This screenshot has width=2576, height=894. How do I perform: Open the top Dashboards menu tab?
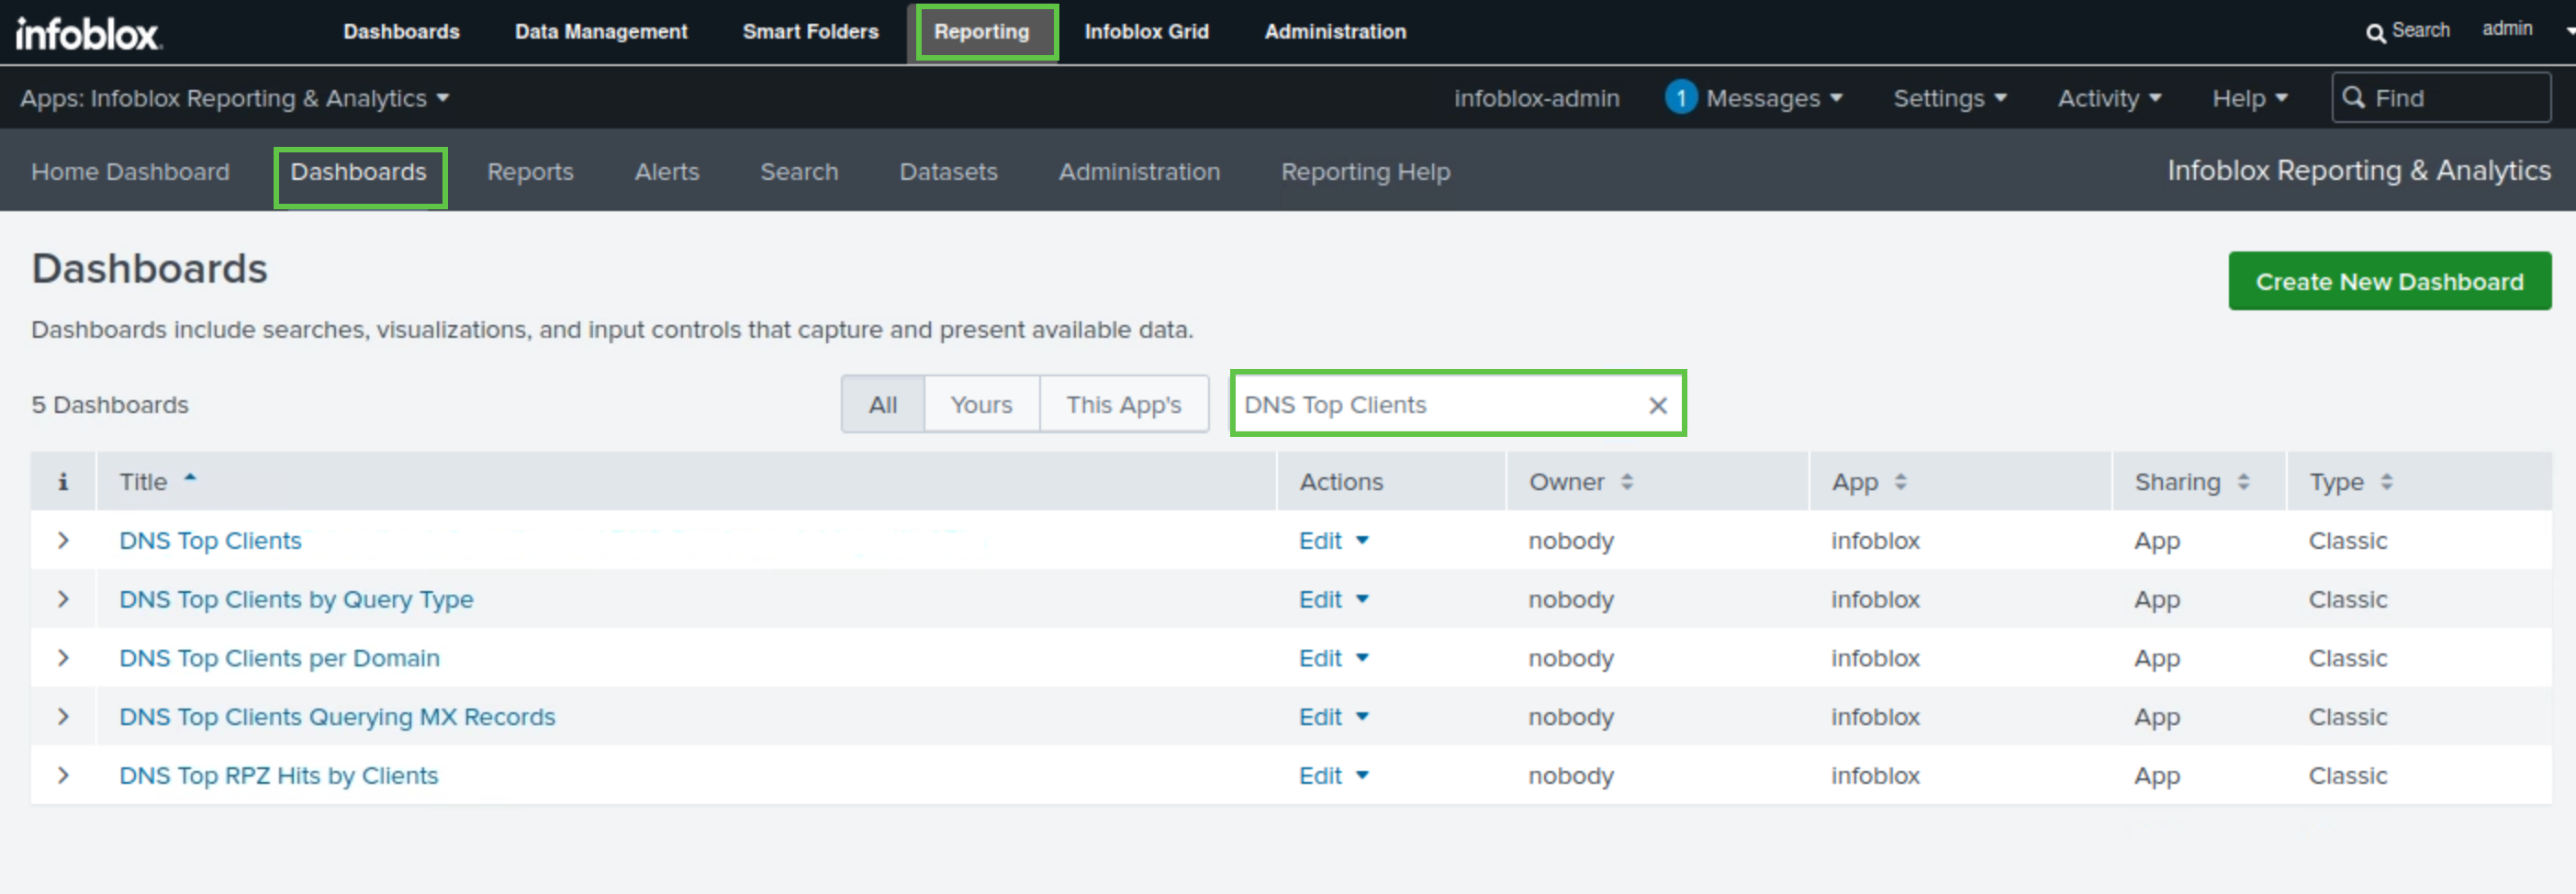(x=401, y=32)
